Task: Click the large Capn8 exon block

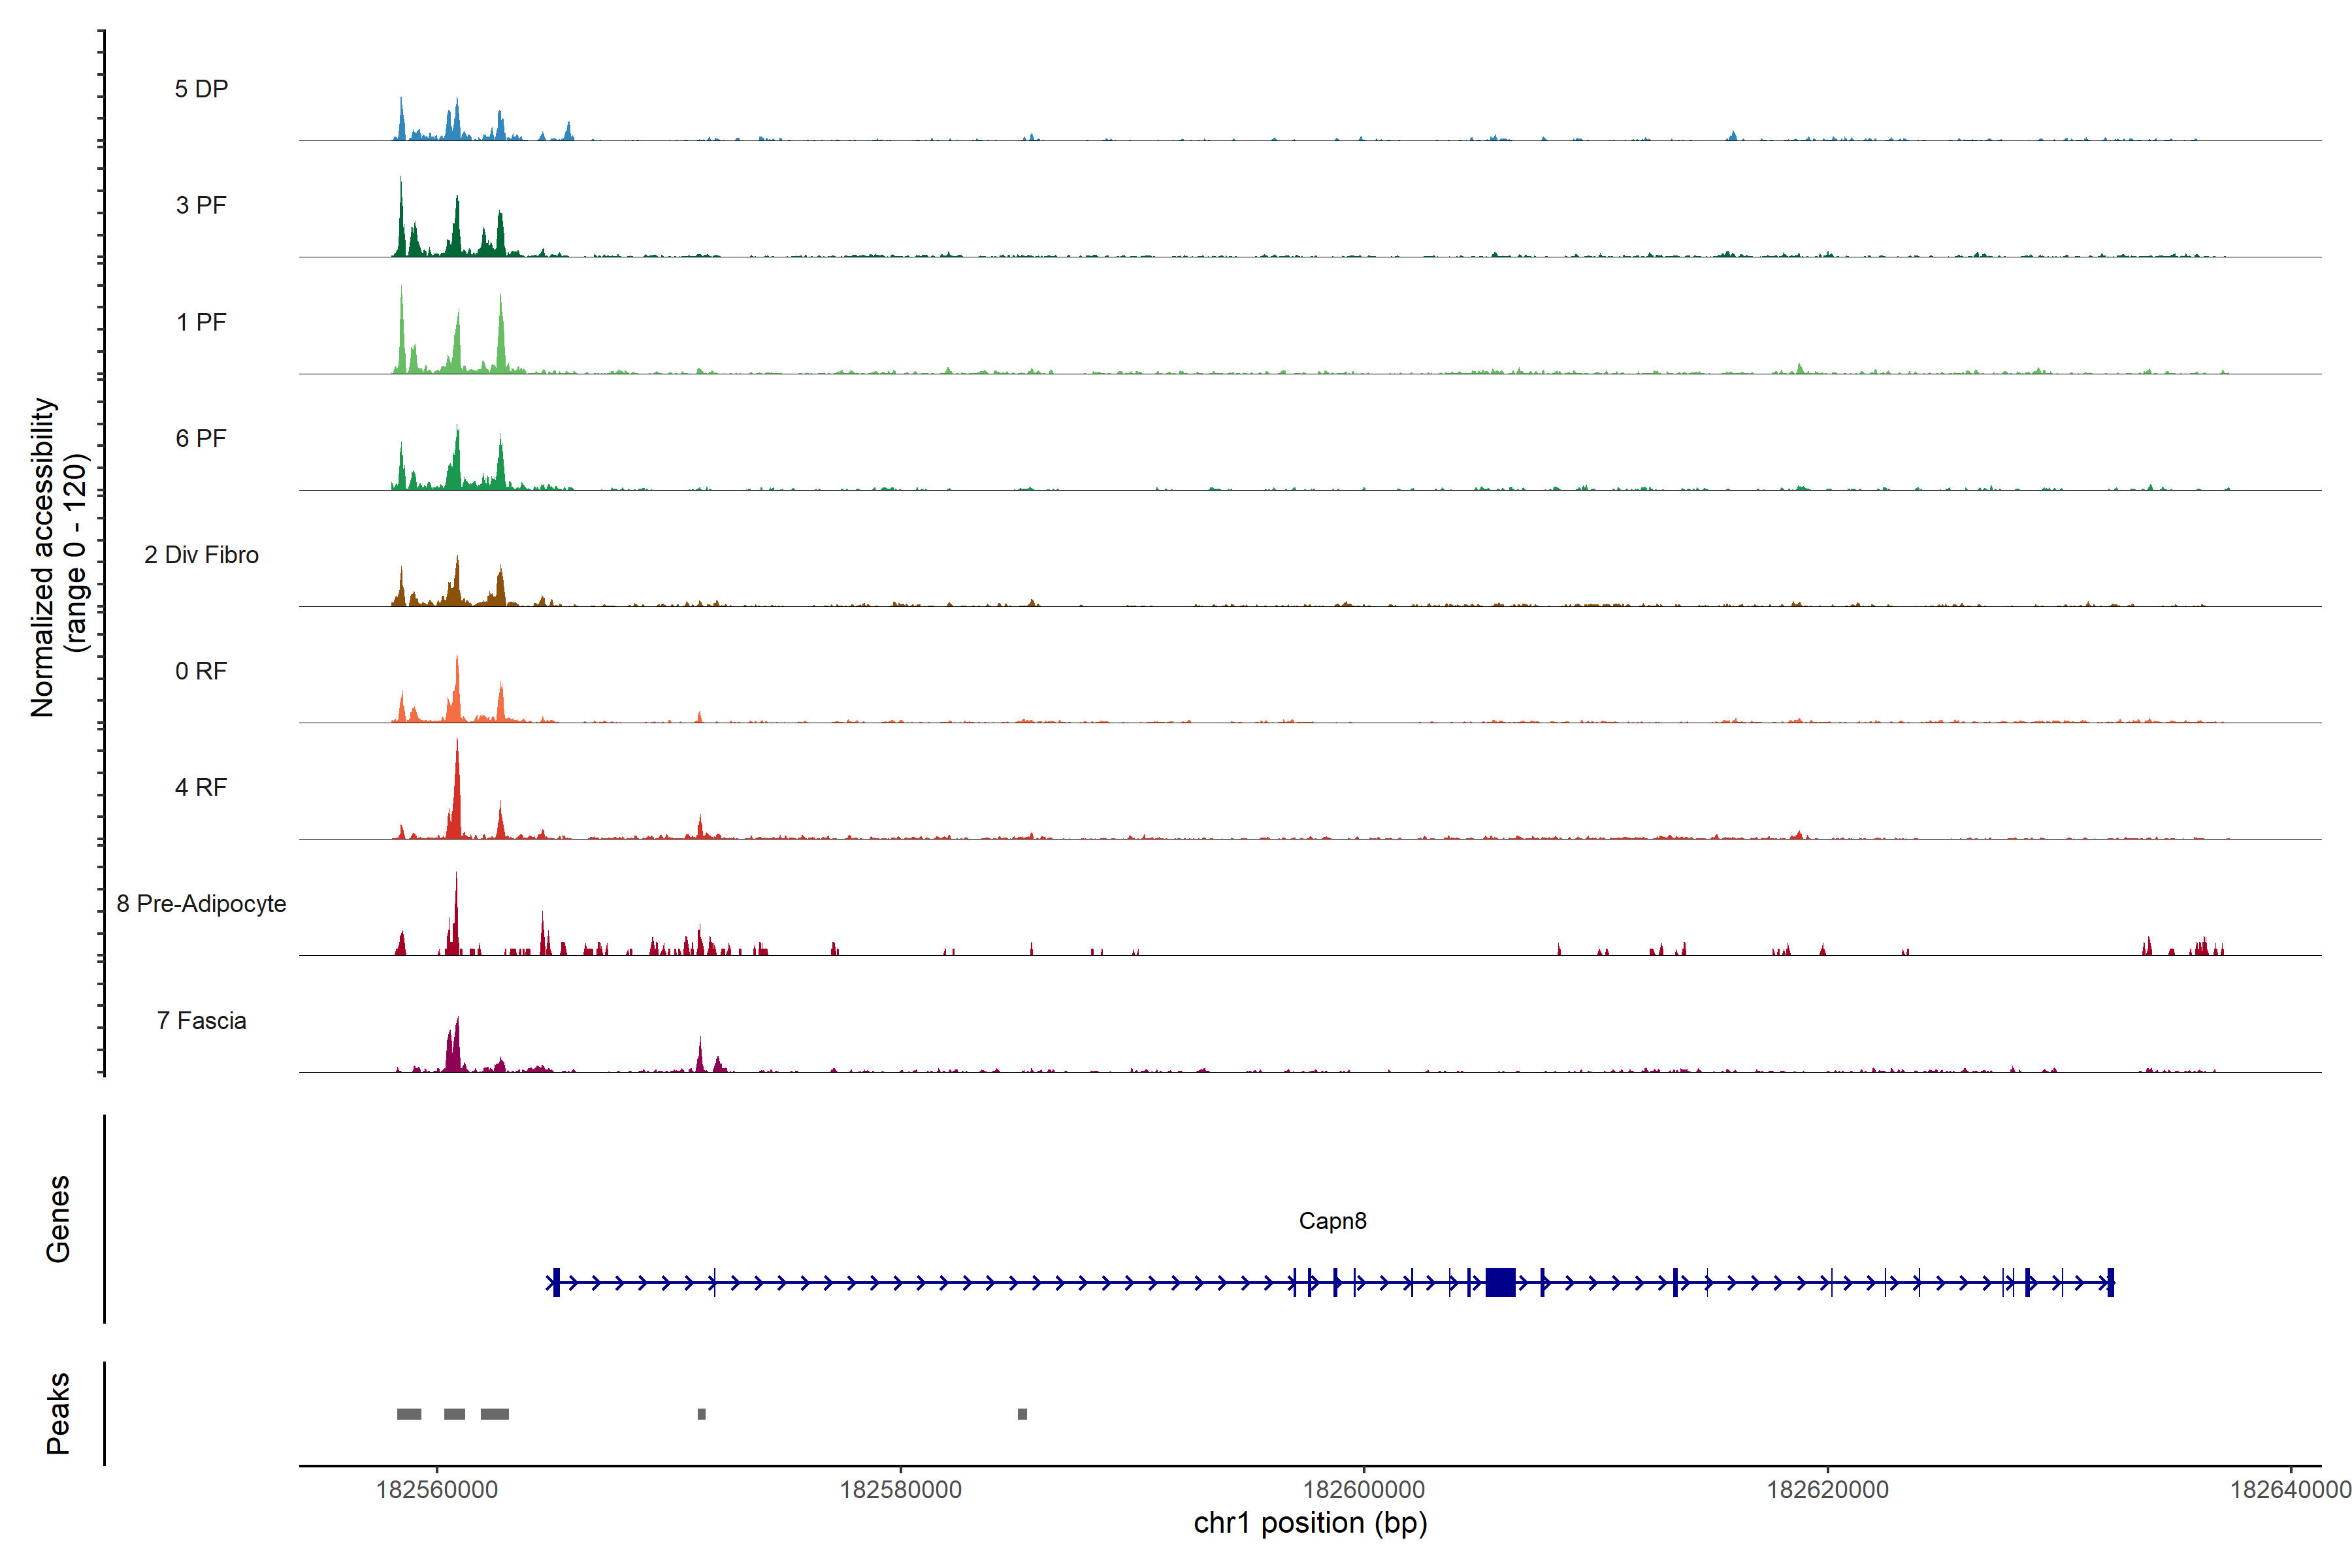Action: tap(1500, 1282)
